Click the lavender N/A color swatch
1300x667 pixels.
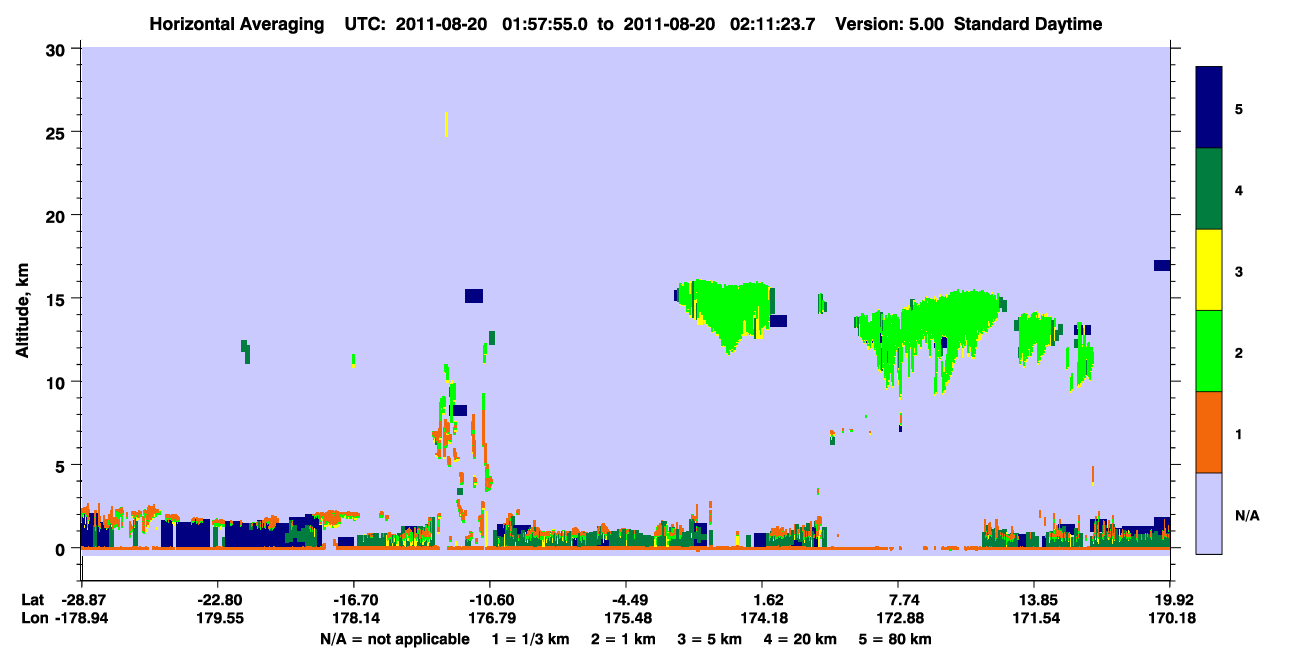tap(1209, 513)
